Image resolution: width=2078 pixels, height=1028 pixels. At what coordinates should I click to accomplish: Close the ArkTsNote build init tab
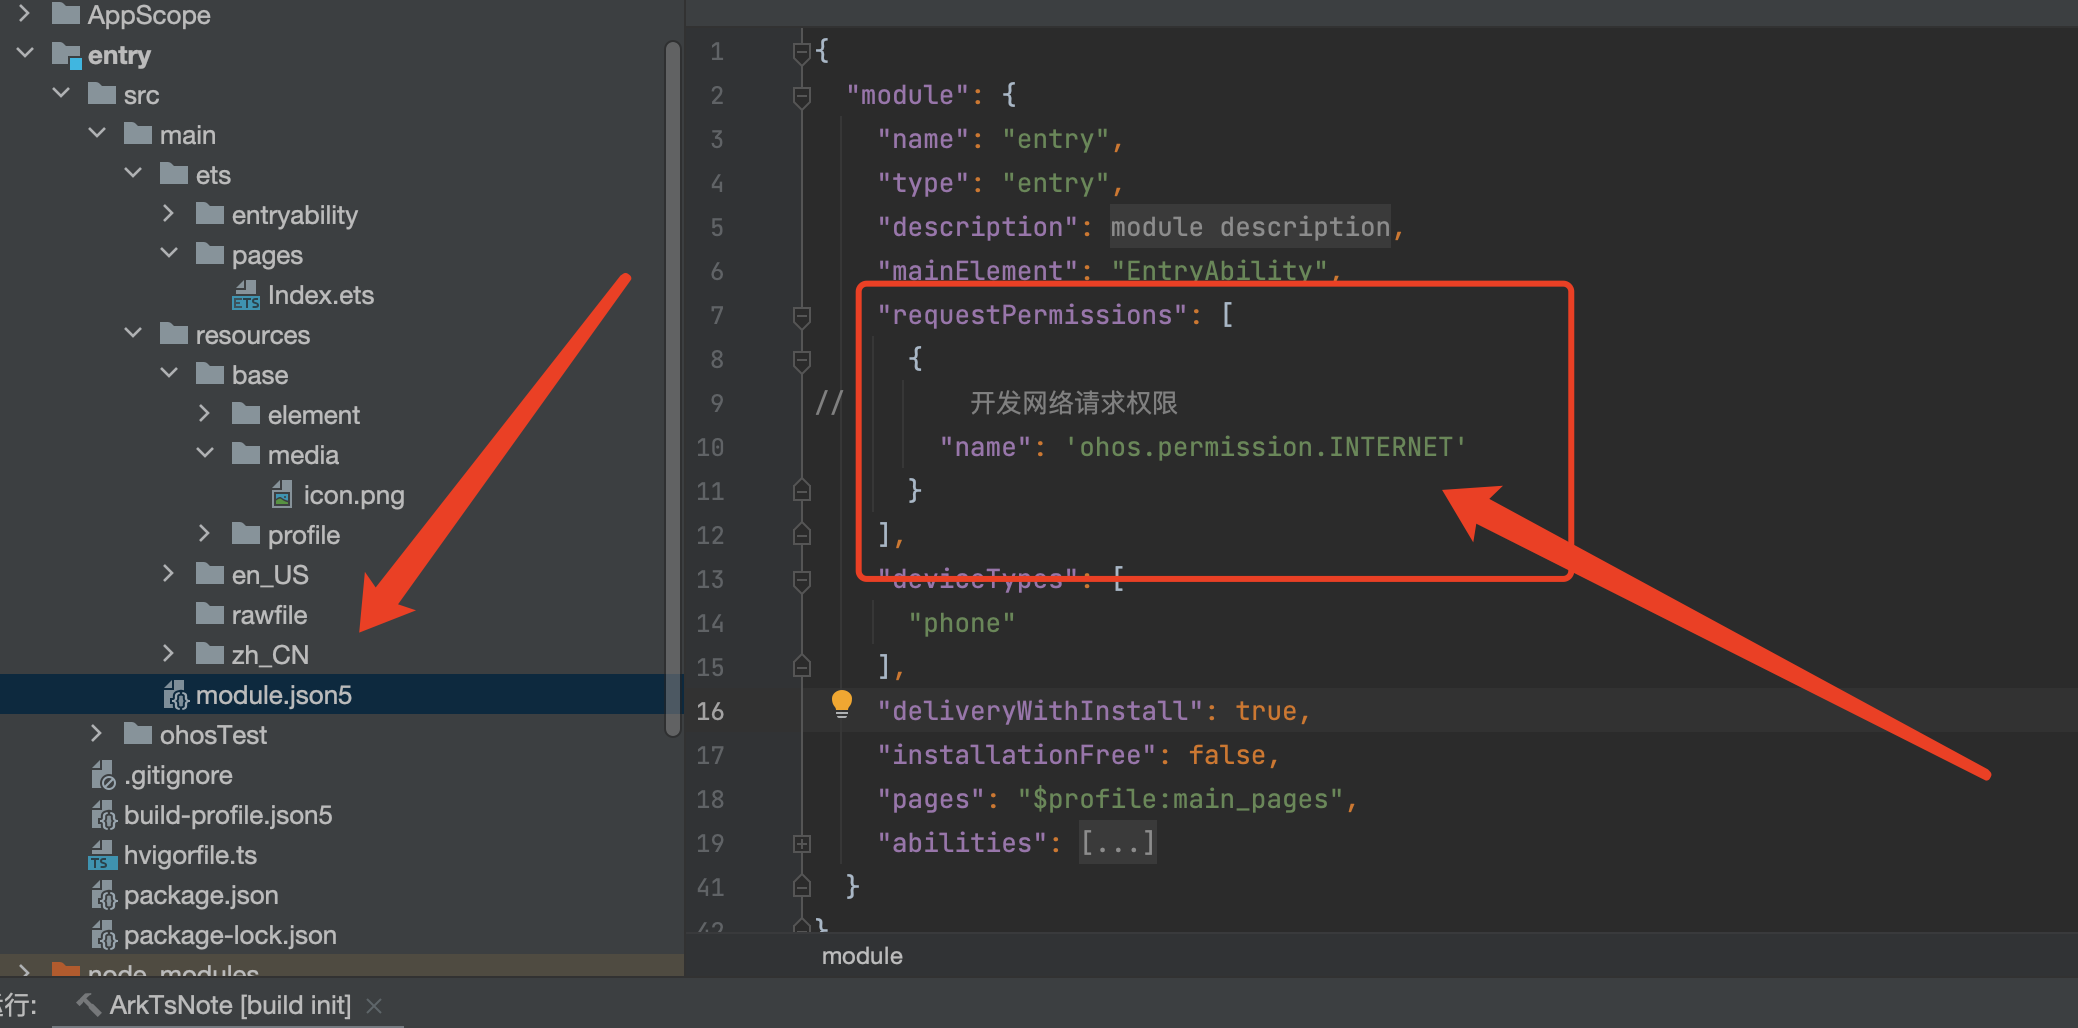[374, 1005]
